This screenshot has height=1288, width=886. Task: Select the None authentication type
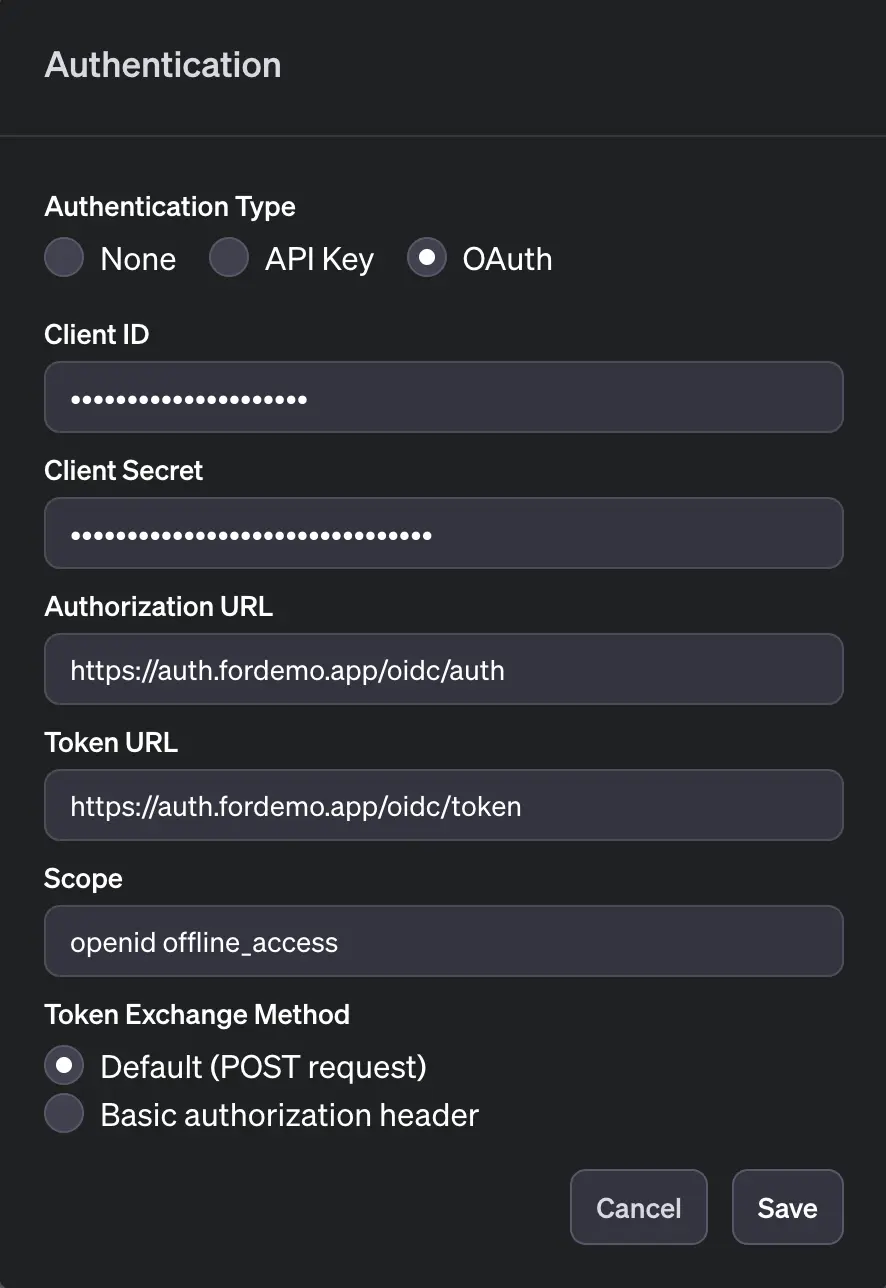coord(64,258)
